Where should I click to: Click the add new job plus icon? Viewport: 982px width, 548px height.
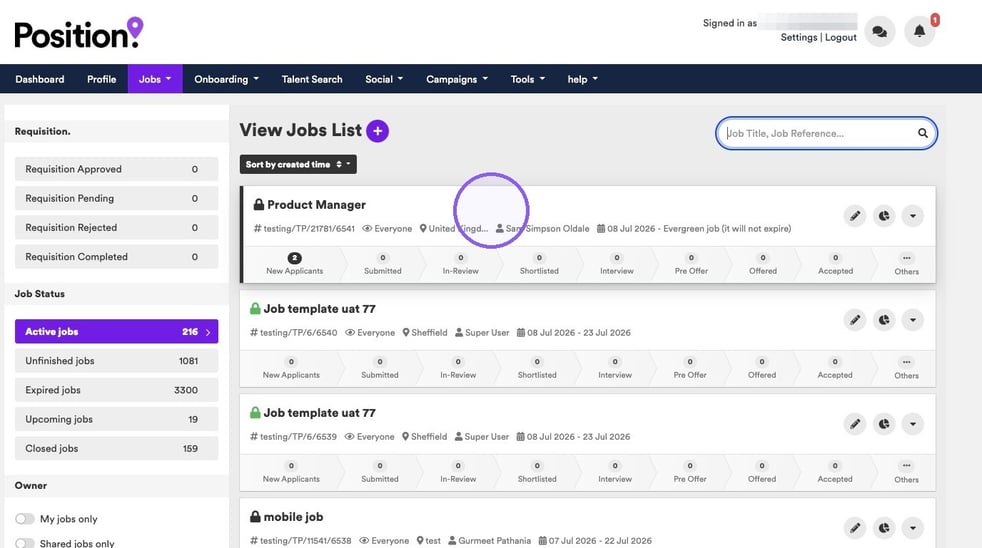377,131
